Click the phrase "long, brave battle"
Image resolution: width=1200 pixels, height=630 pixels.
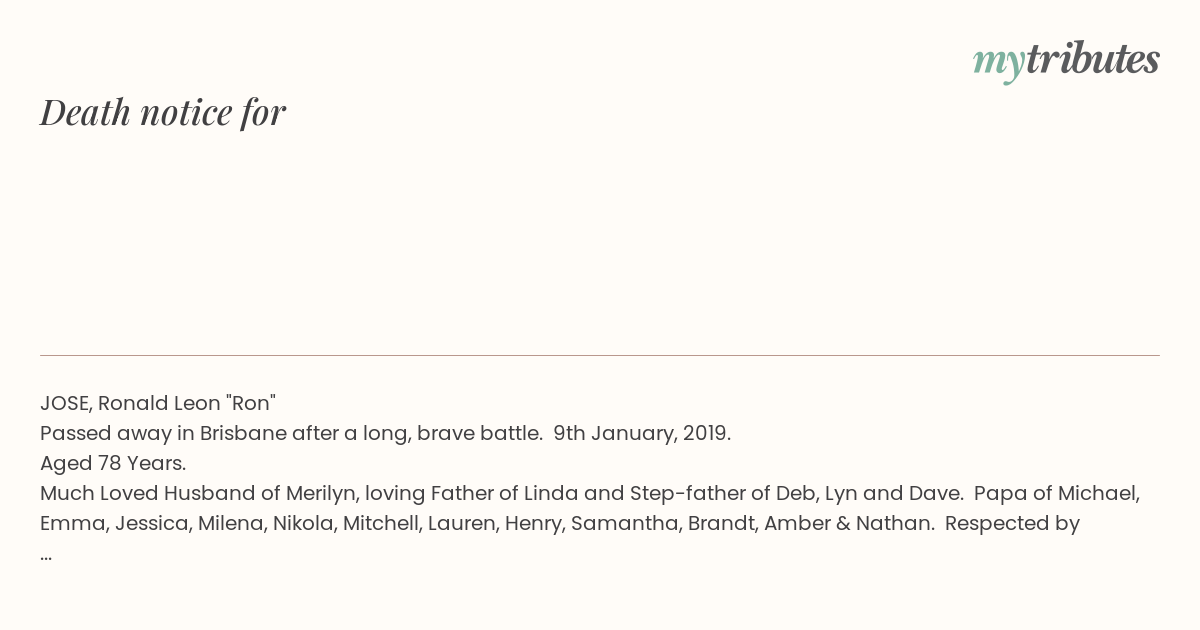click(450, 433)
